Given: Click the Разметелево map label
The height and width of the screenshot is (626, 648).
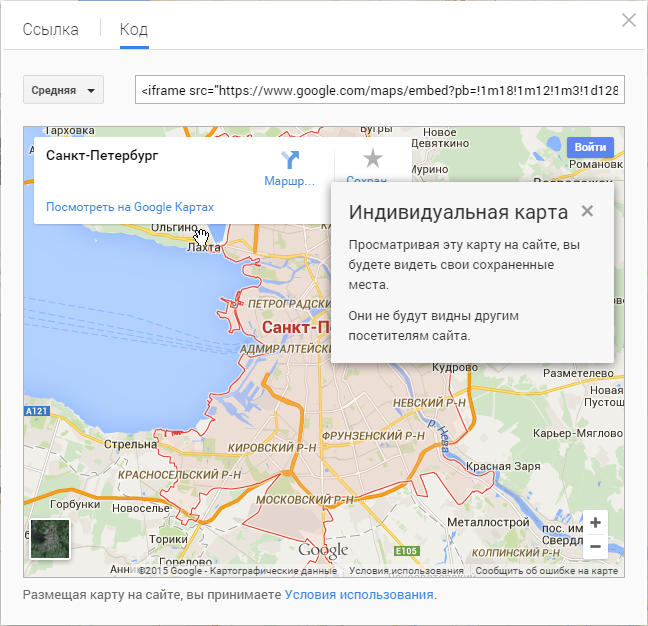Looking at the screenshot, I should coord(578,373).
